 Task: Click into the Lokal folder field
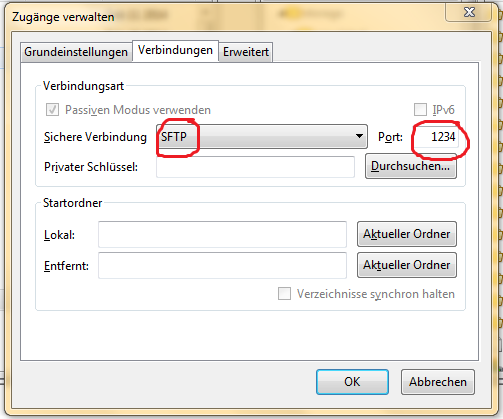(222, 234)
